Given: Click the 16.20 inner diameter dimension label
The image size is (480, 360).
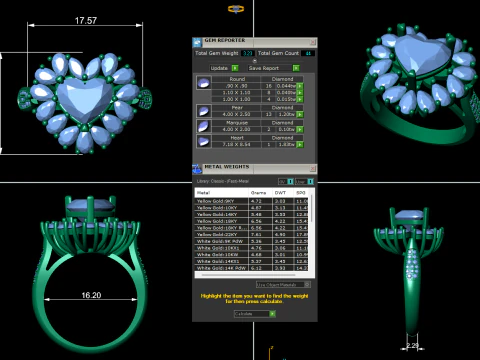Looking at the screenshot, I should 91,295.
